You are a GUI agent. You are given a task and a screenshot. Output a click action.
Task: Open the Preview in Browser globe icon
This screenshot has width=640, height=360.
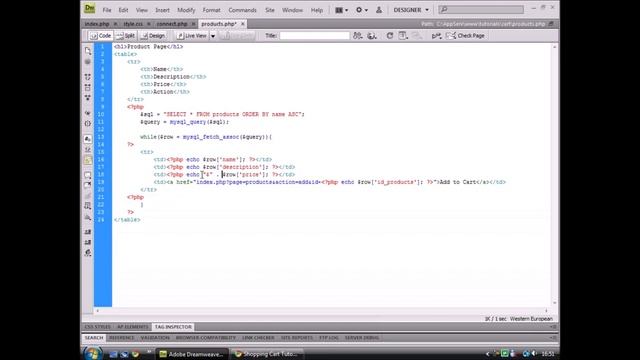pyautogui.click(x=372, y=36)
